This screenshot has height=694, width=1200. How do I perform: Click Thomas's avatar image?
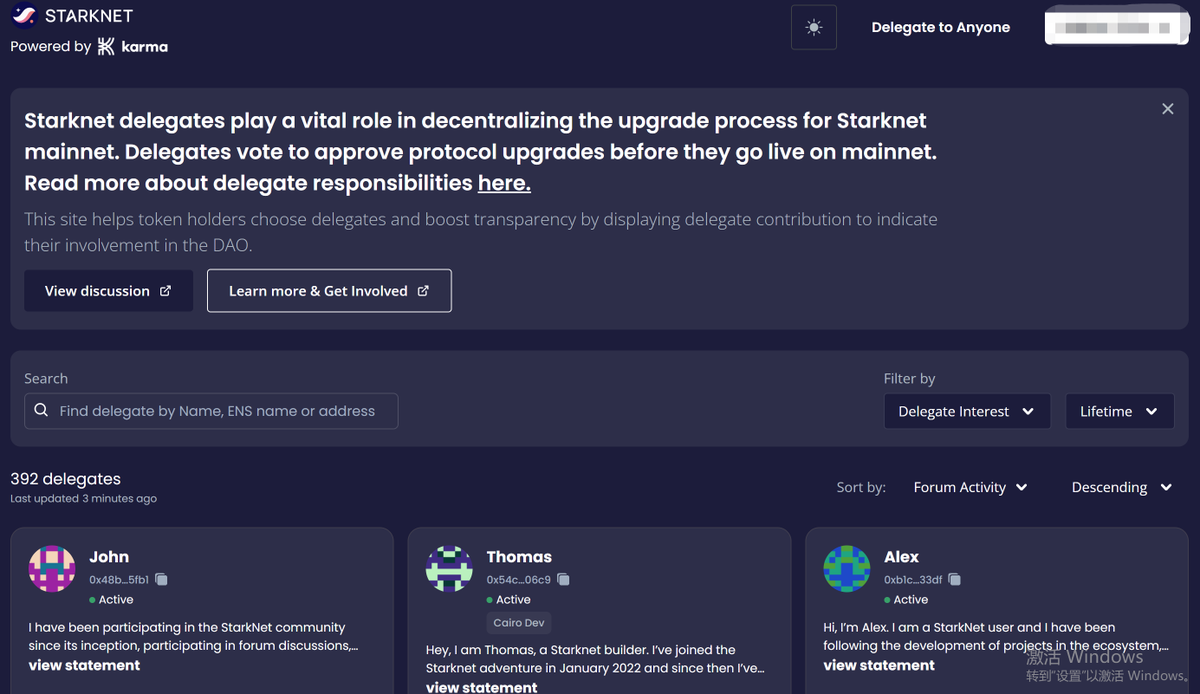point(450,569)
